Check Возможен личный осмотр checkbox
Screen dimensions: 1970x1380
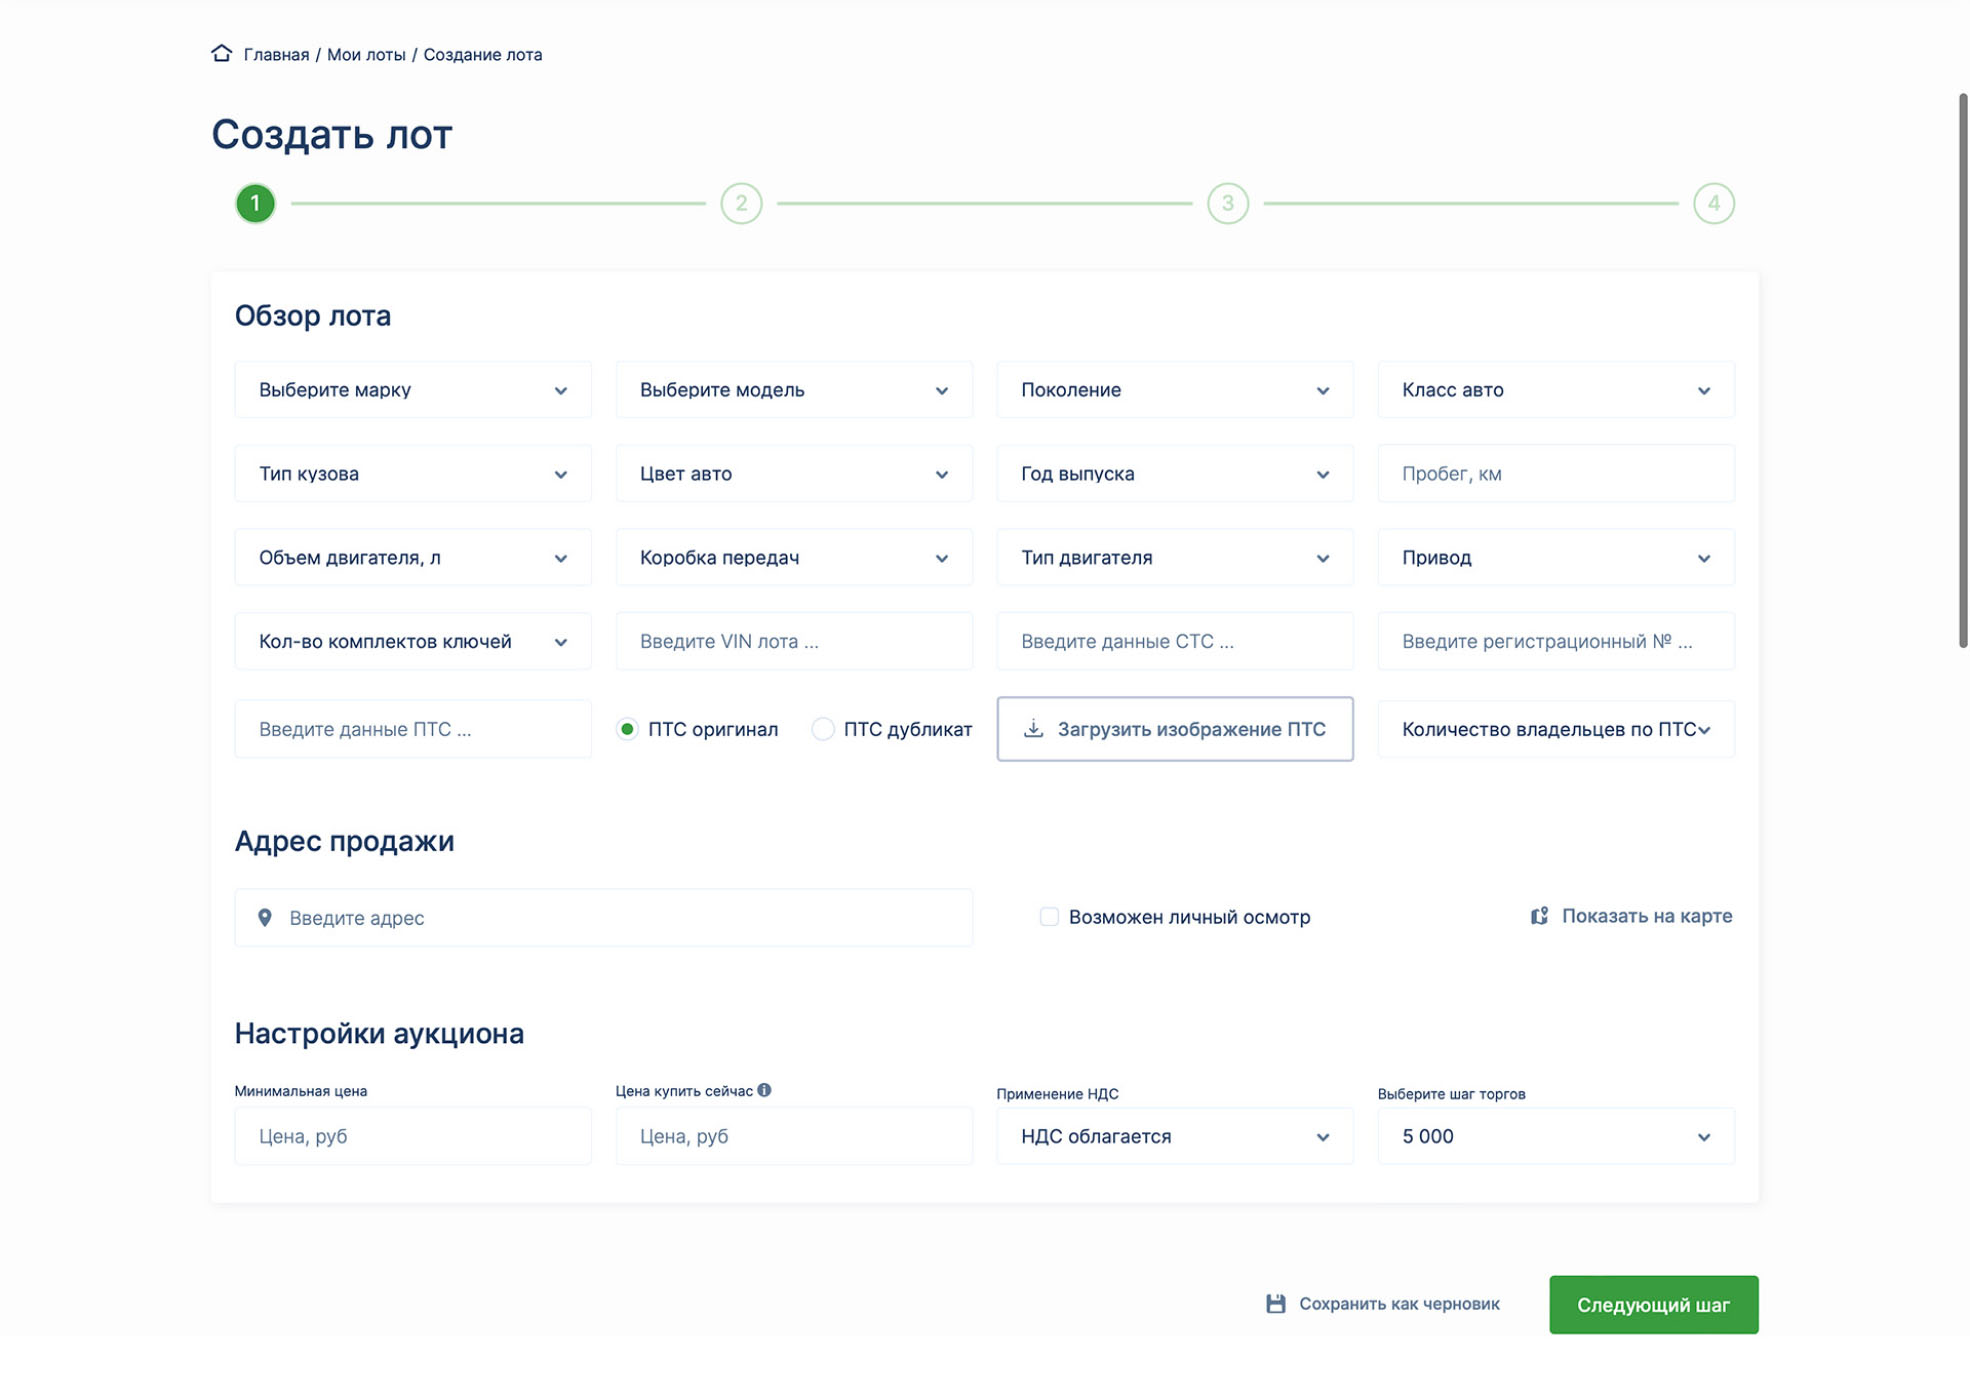point(1049,917)
